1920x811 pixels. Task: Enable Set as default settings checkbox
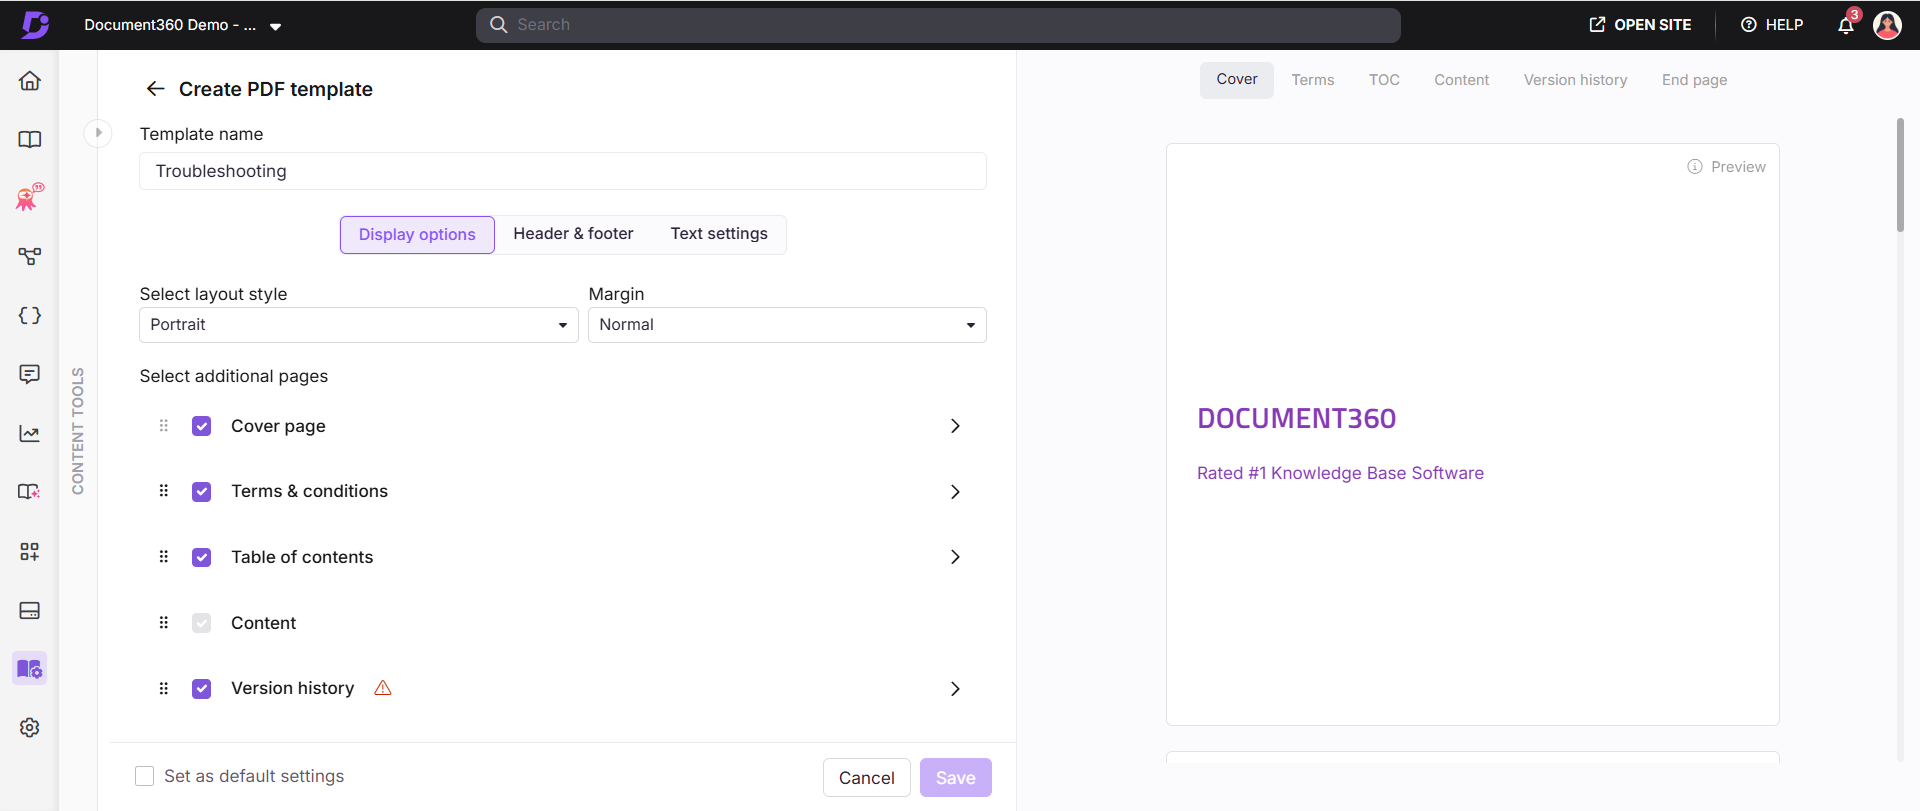(x=145, y=776)
